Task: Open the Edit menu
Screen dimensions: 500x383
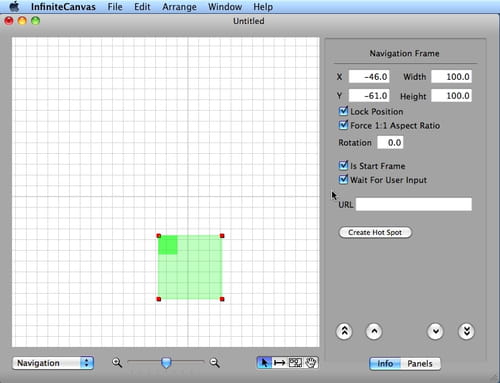Action: (x=142, y=7)
